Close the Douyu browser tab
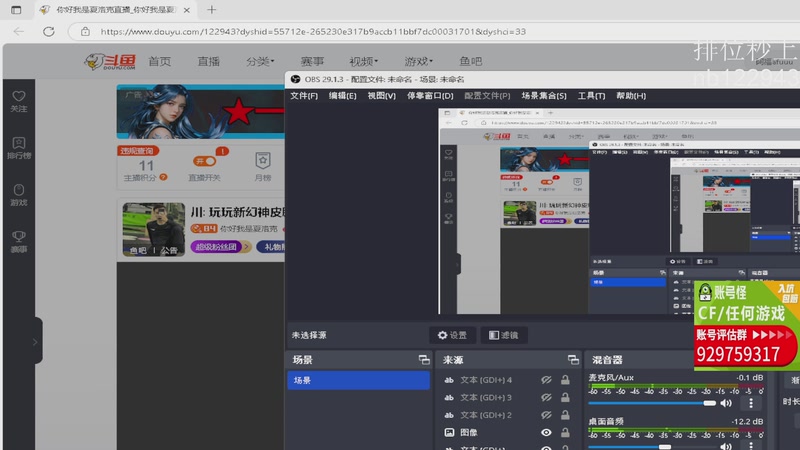Screen dimensions: 800x450 click(187, 10)
